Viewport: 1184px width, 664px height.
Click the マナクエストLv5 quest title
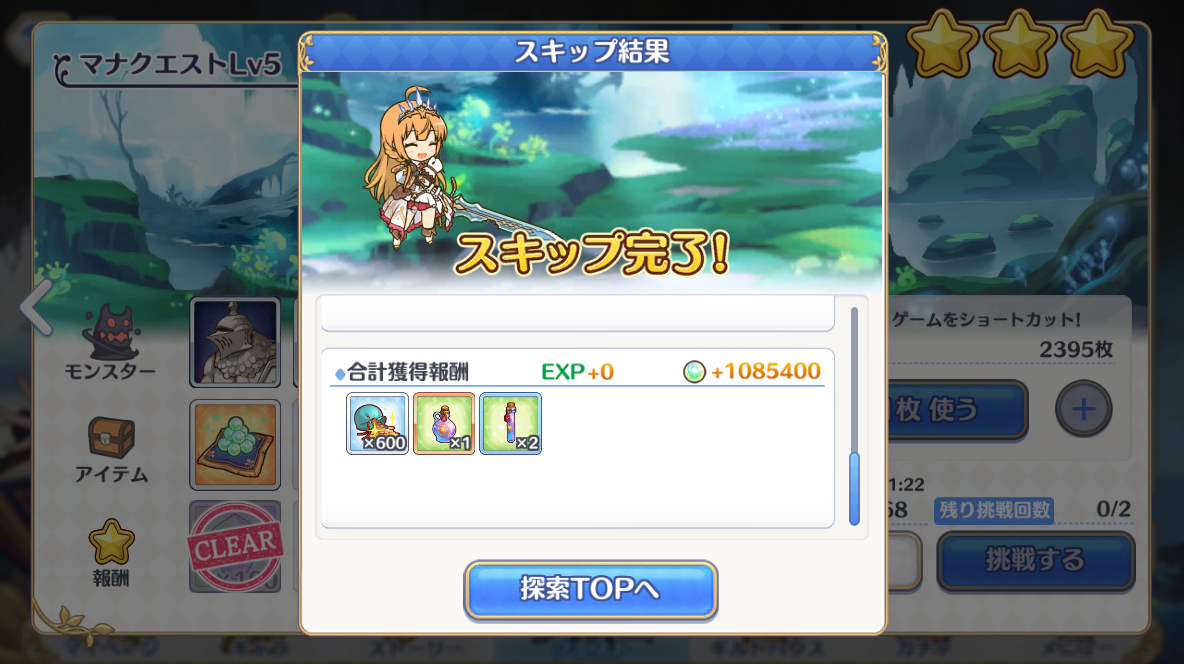(180, 65)
